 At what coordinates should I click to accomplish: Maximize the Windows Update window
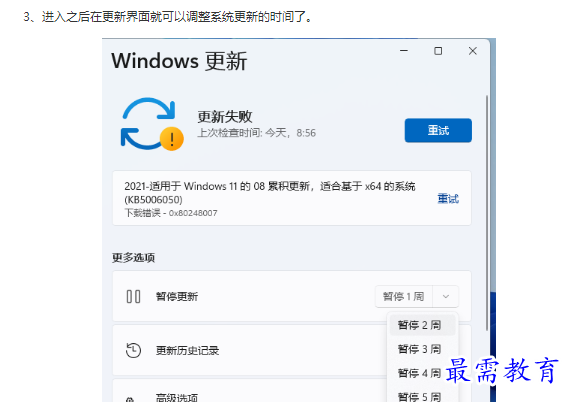click(x=438, y=51)
